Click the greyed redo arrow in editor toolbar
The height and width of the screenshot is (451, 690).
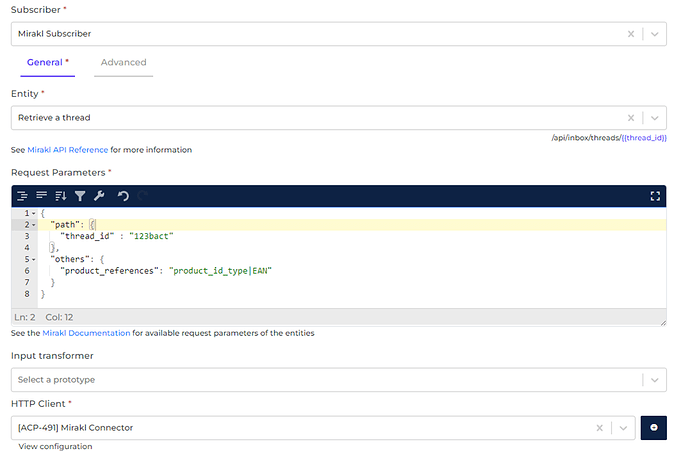142,196
